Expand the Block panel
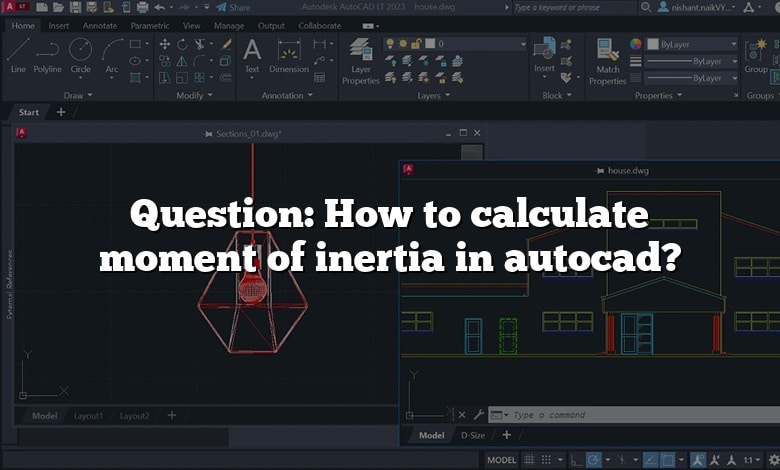Viewport: 780px width, 470px height. pos(557,95)
